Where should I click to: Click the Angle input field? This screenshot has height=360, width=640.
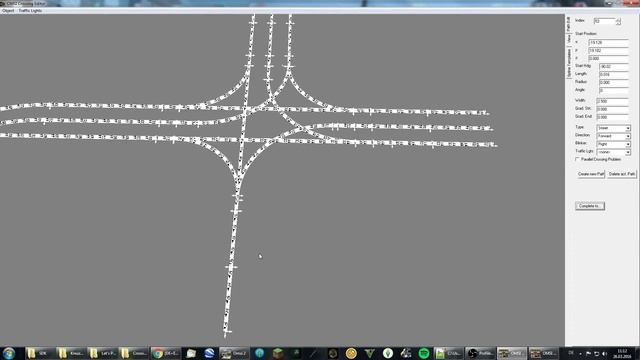614,90
